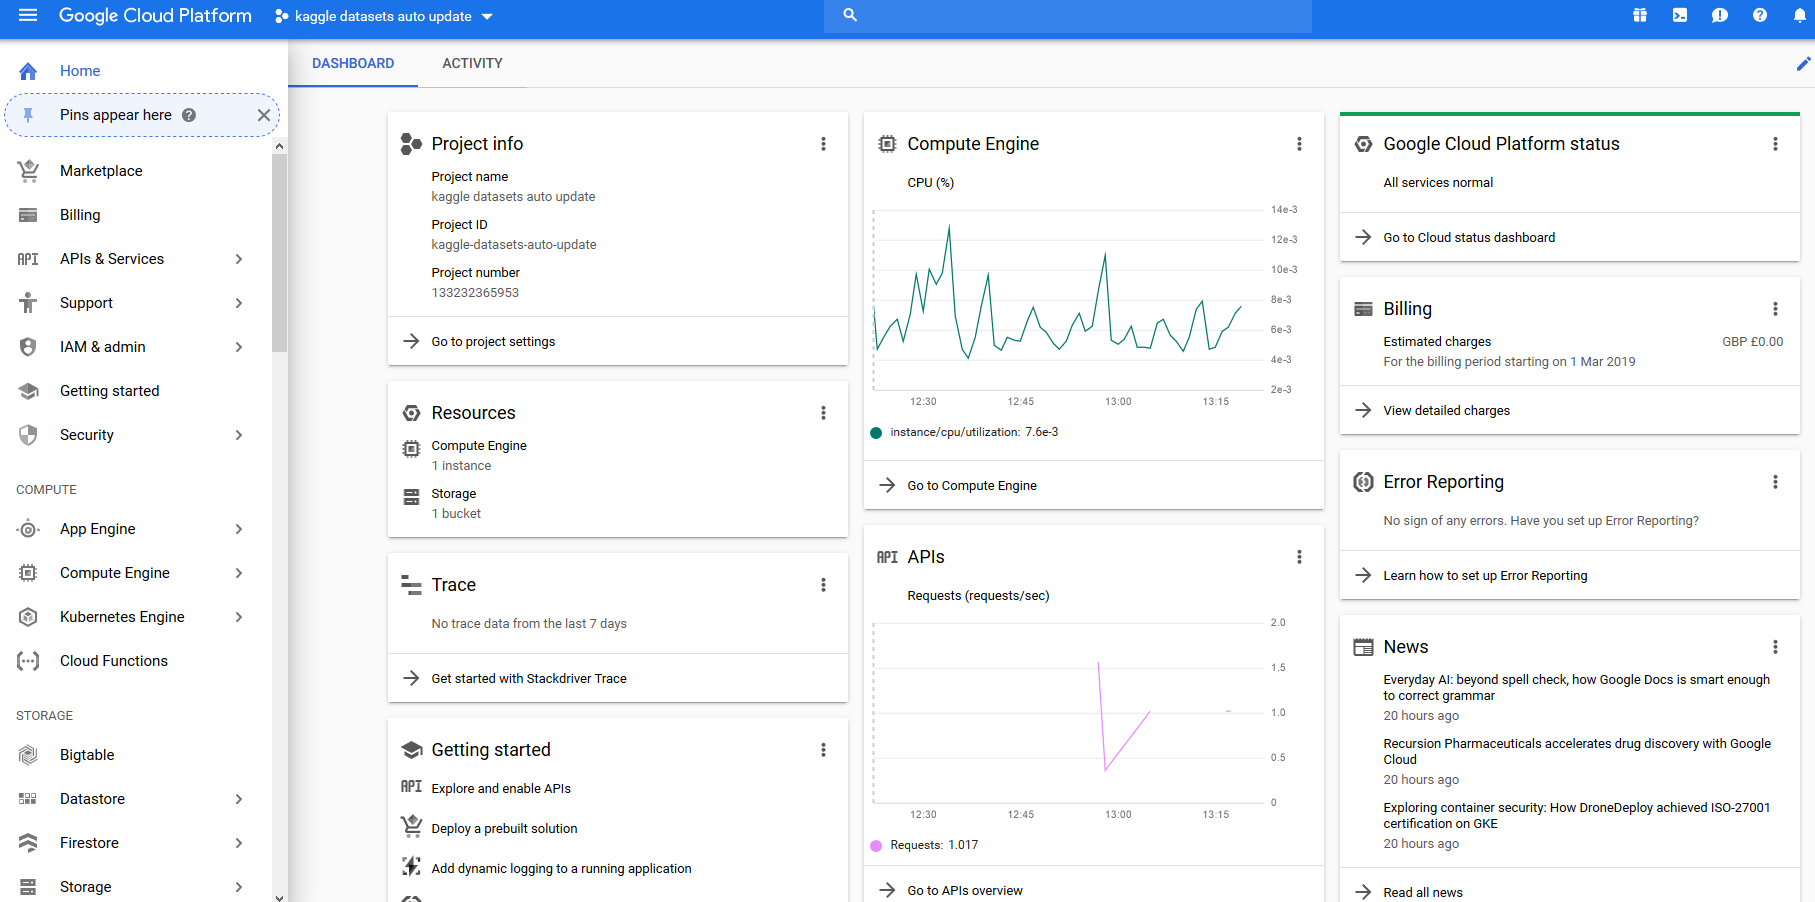Activate Cloud Shell from the top bar

pos(1679,15)
